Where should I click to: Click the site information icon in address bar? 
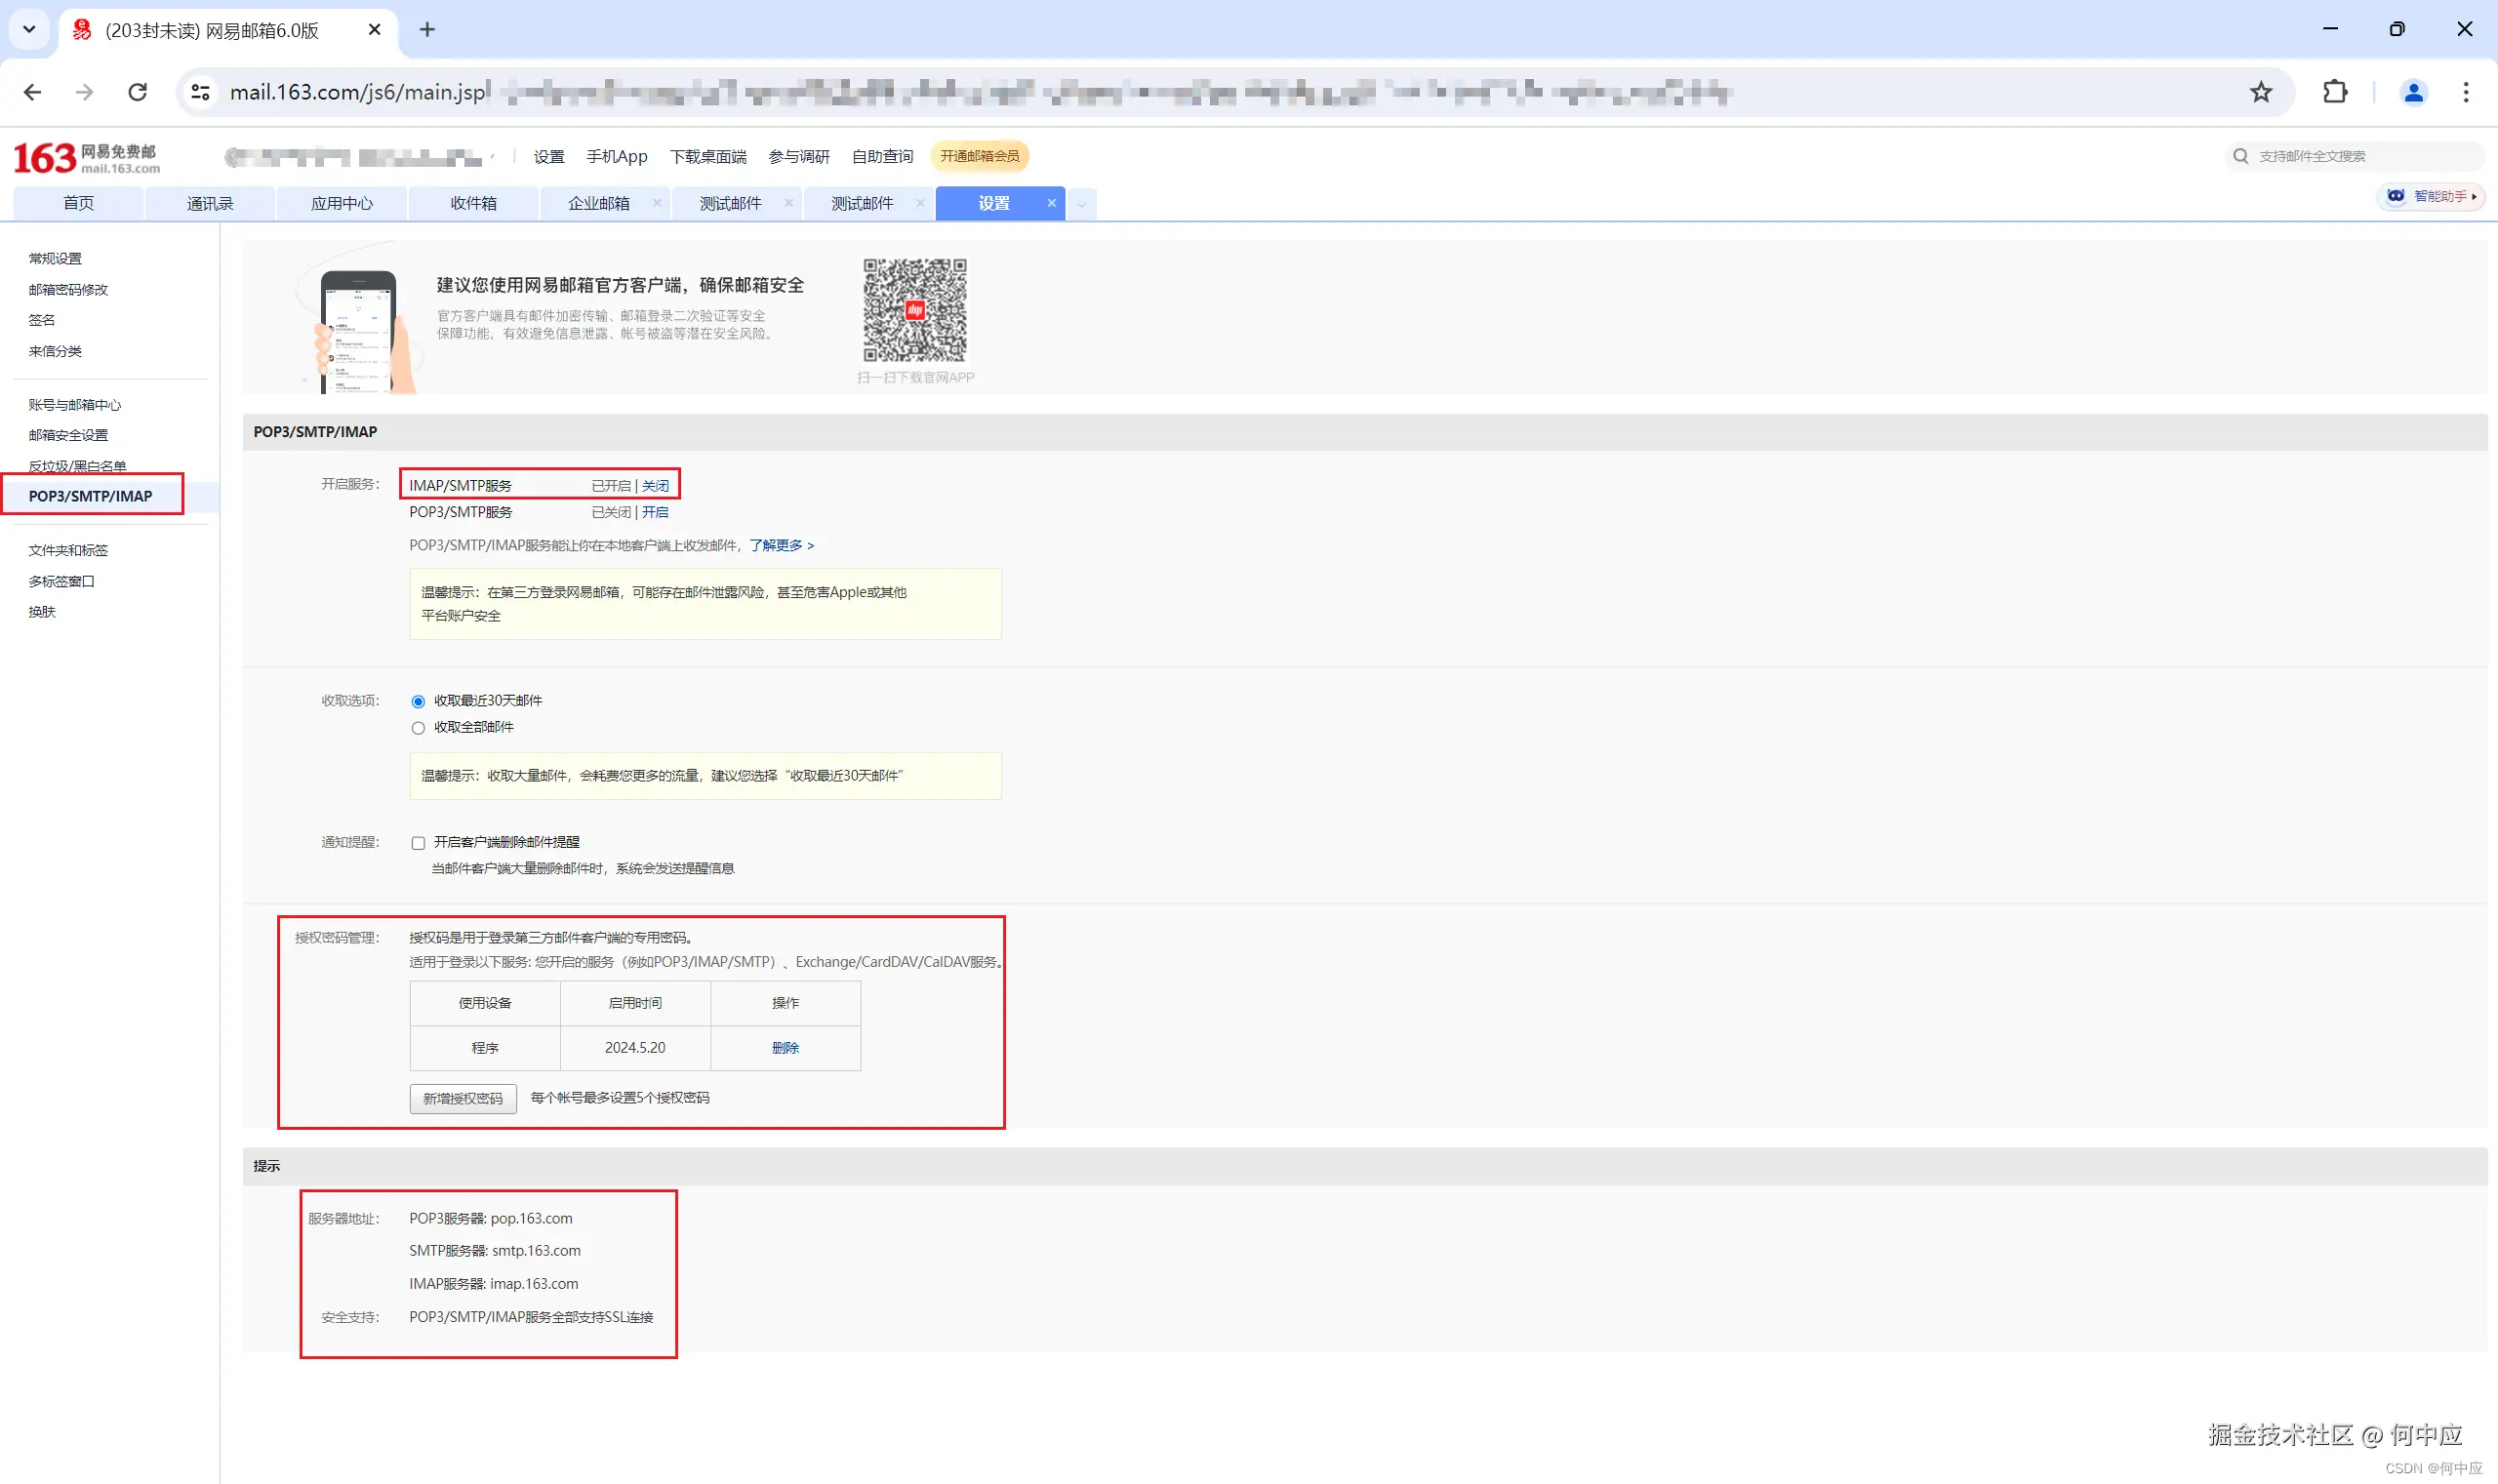pos(201,92)
